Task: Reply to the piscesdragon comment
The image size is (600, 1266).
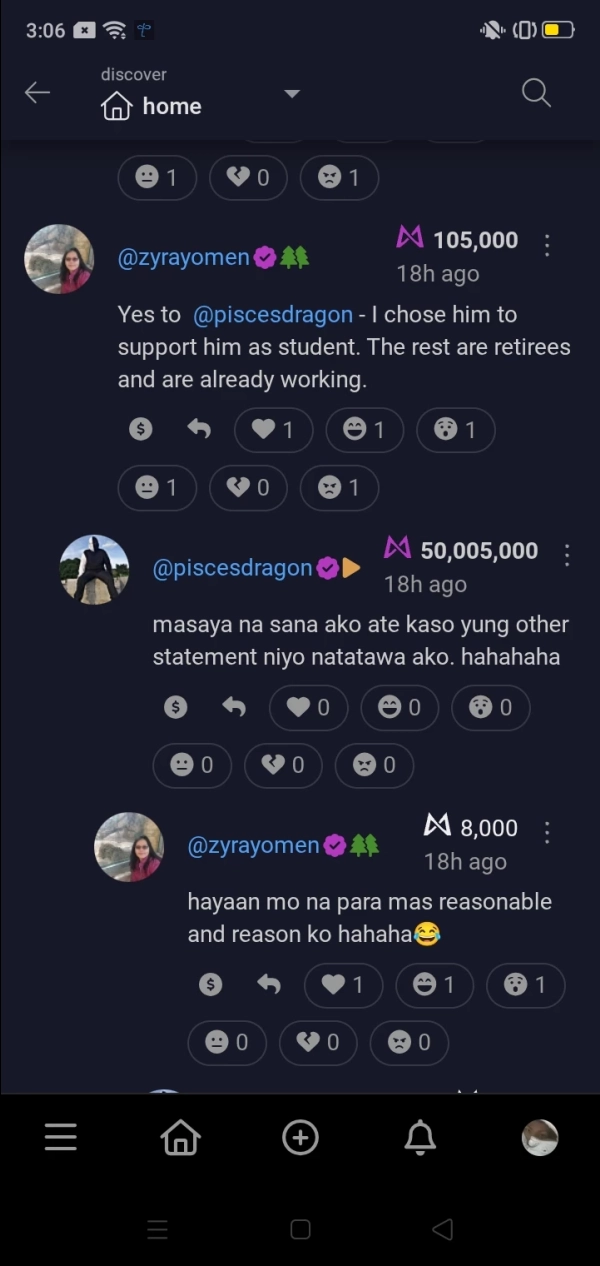Action: tap(234, 707)
